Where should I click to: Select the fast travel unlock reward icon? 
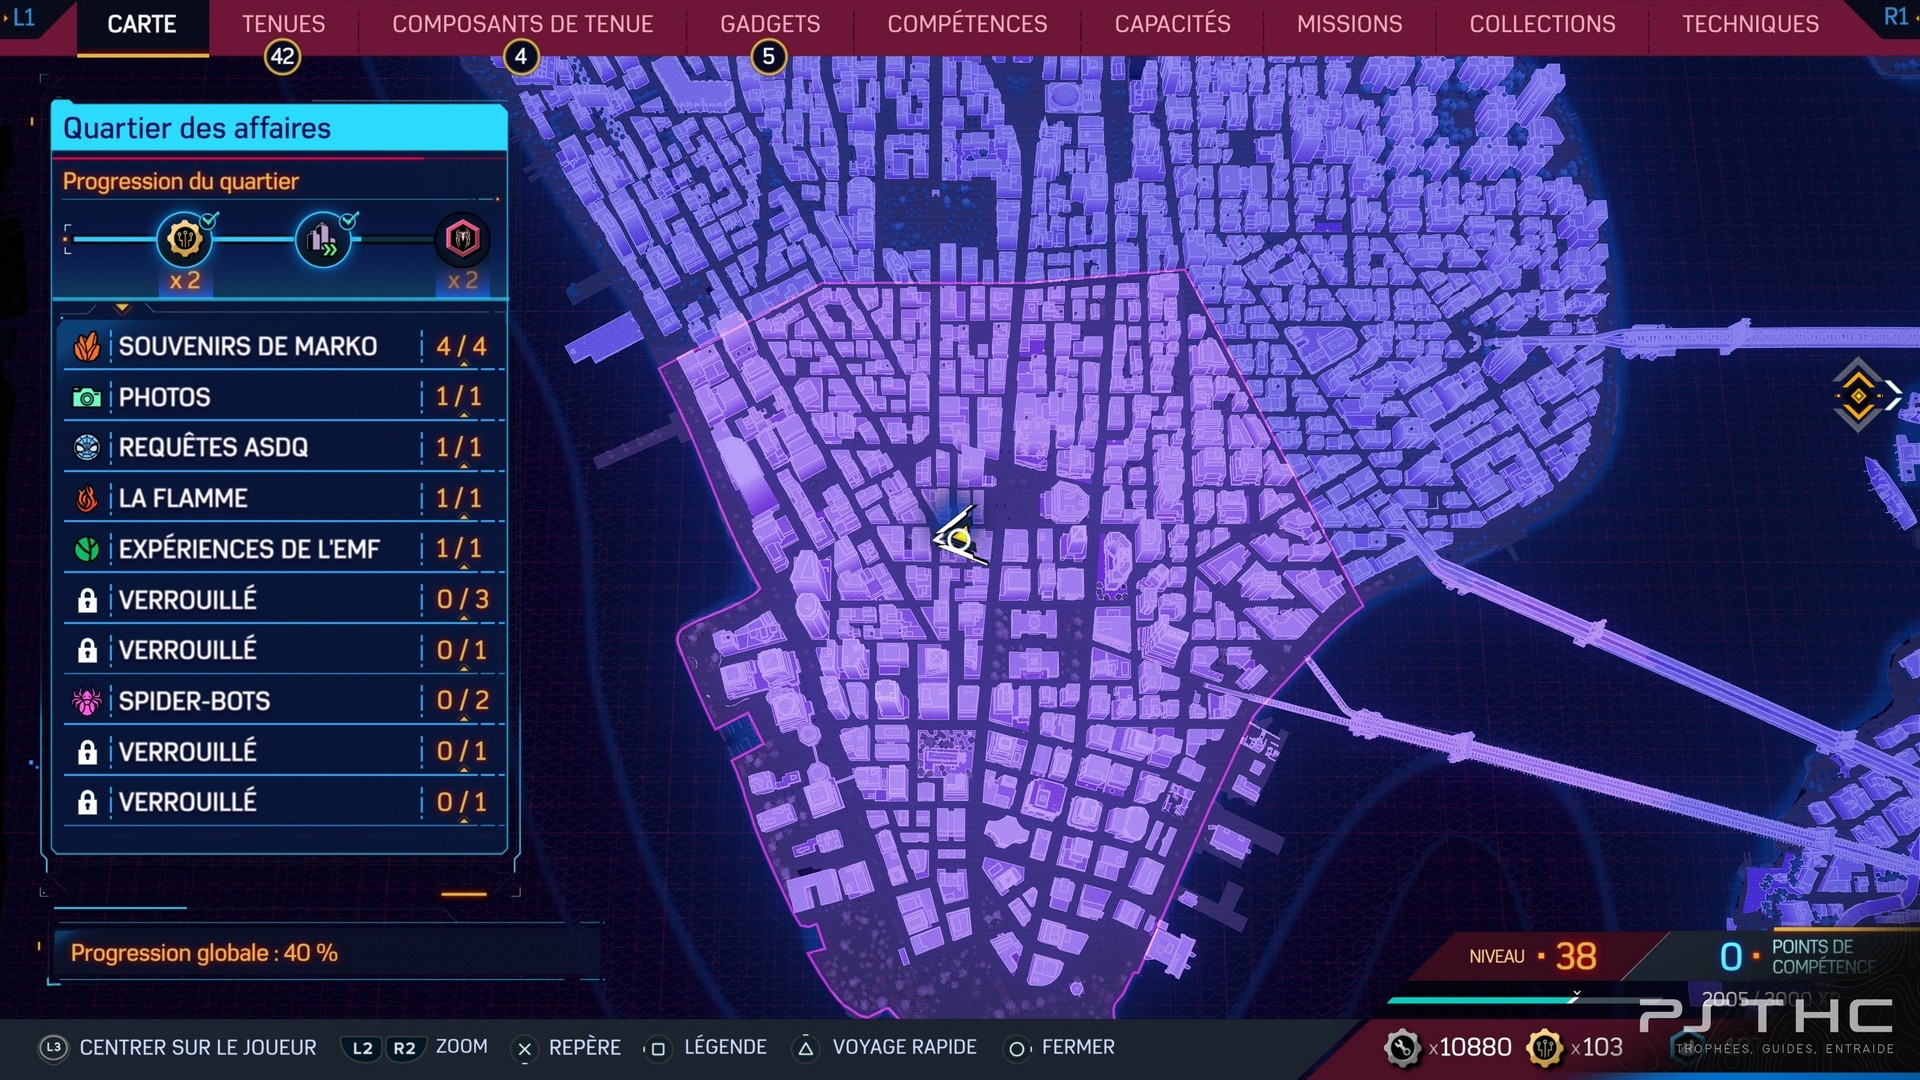point(323,239)
